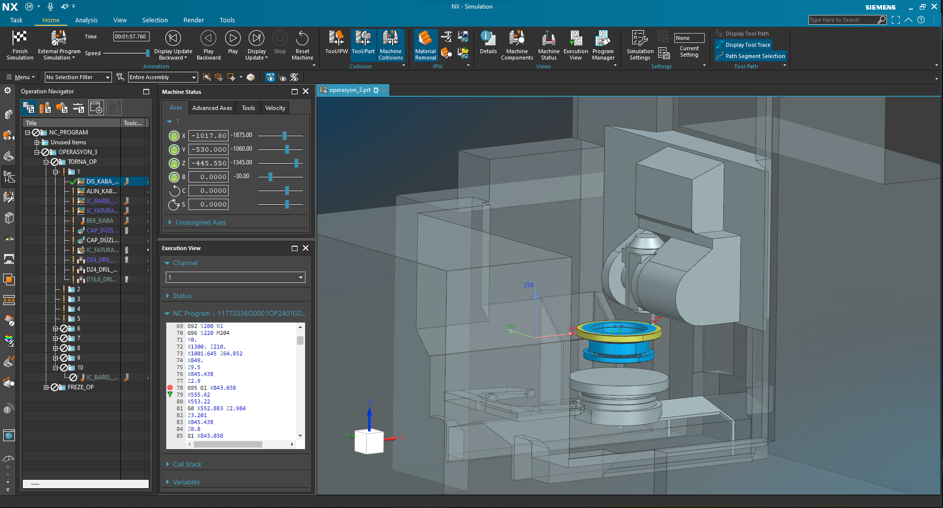Image resolution: width=943 pixels, height=508 pixels.
Task: Open the Details view icon
Action: click(488, 38)
